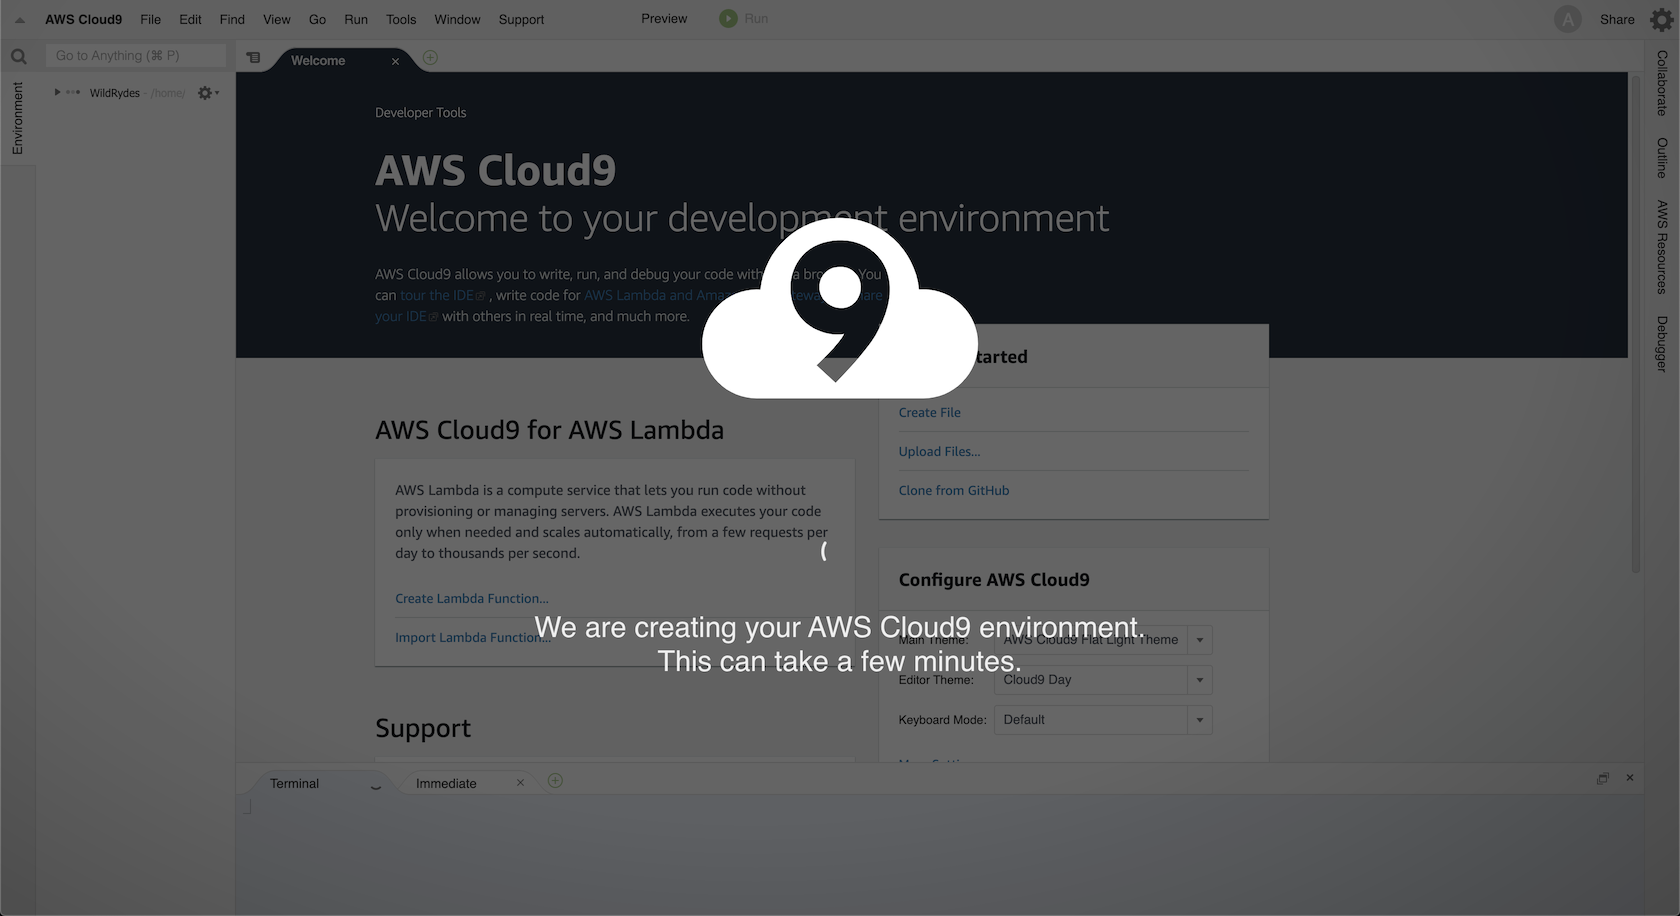Close the Welcome tab
The height and width of the screenshot is (916, 1680).
[x=395, y=61]
